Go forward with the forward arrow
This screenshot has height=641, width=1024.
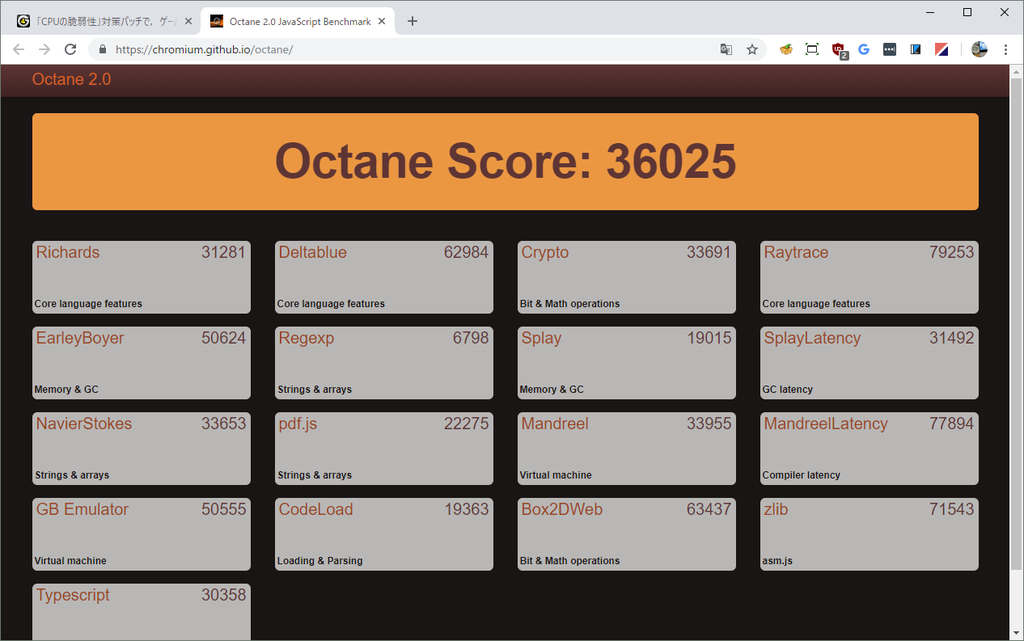44,50
